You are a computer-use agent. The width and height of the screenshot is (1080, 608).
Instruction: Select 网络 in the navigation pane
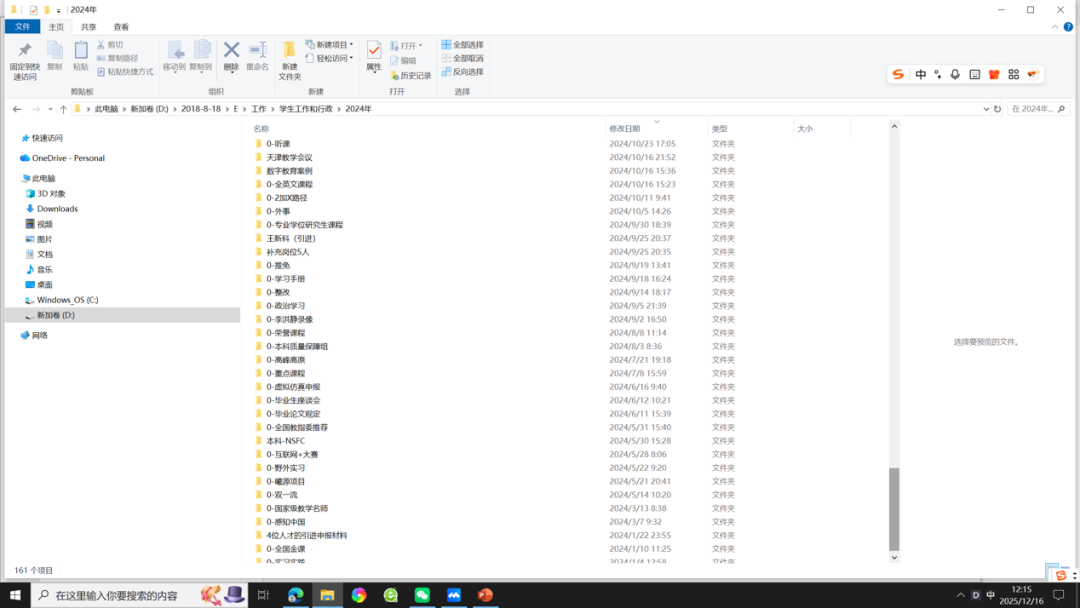point(40,335)
